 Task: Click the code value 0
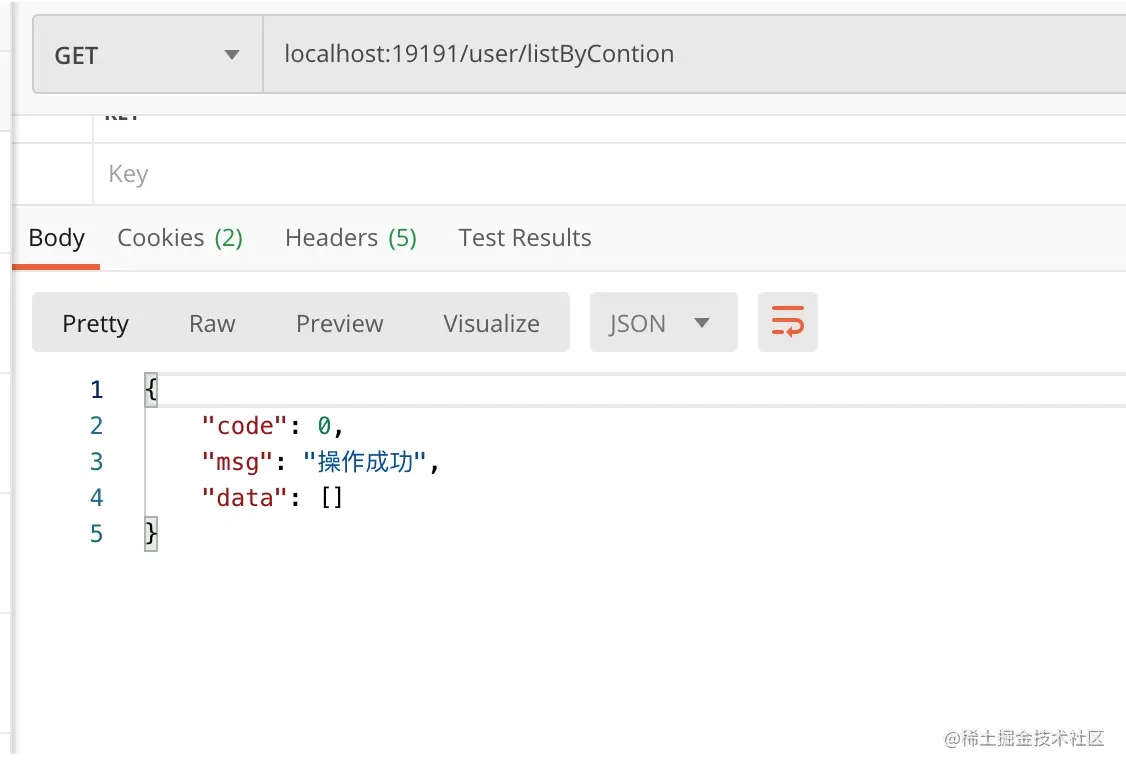pyautogui.click(x=324, y=426)
